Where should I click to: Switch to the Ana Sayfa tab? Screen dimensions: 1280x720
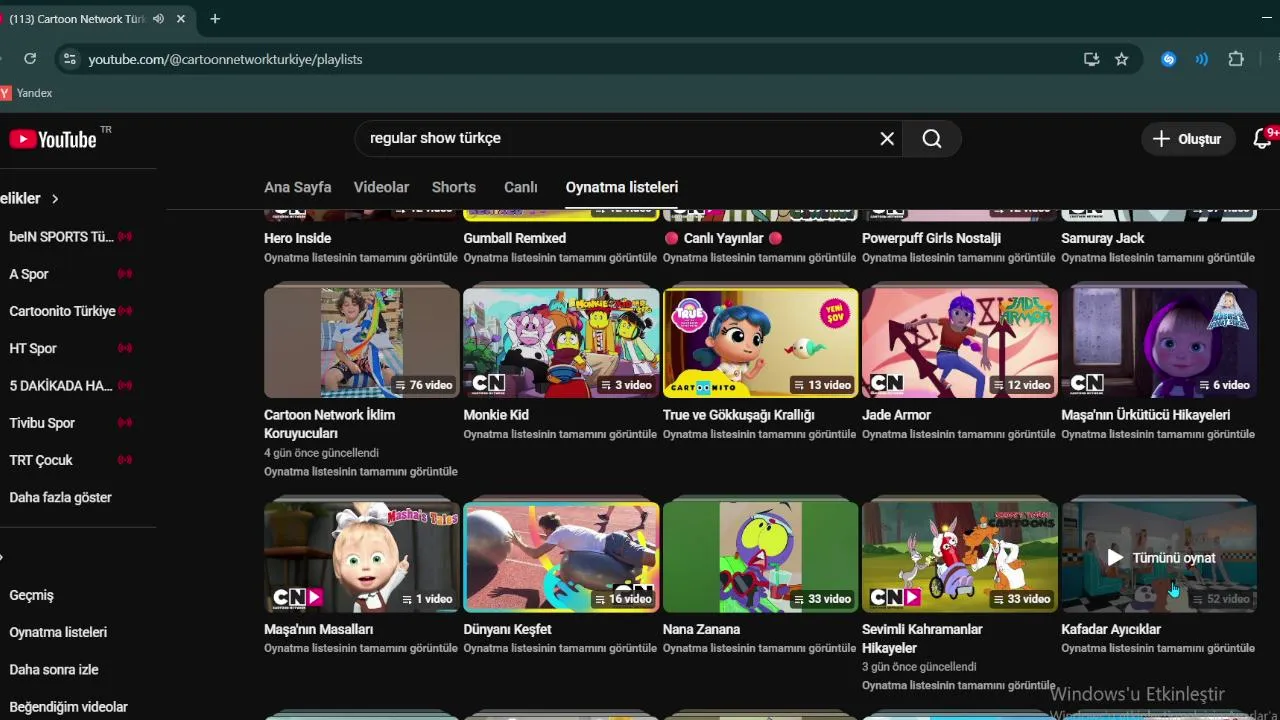[297, 187]
